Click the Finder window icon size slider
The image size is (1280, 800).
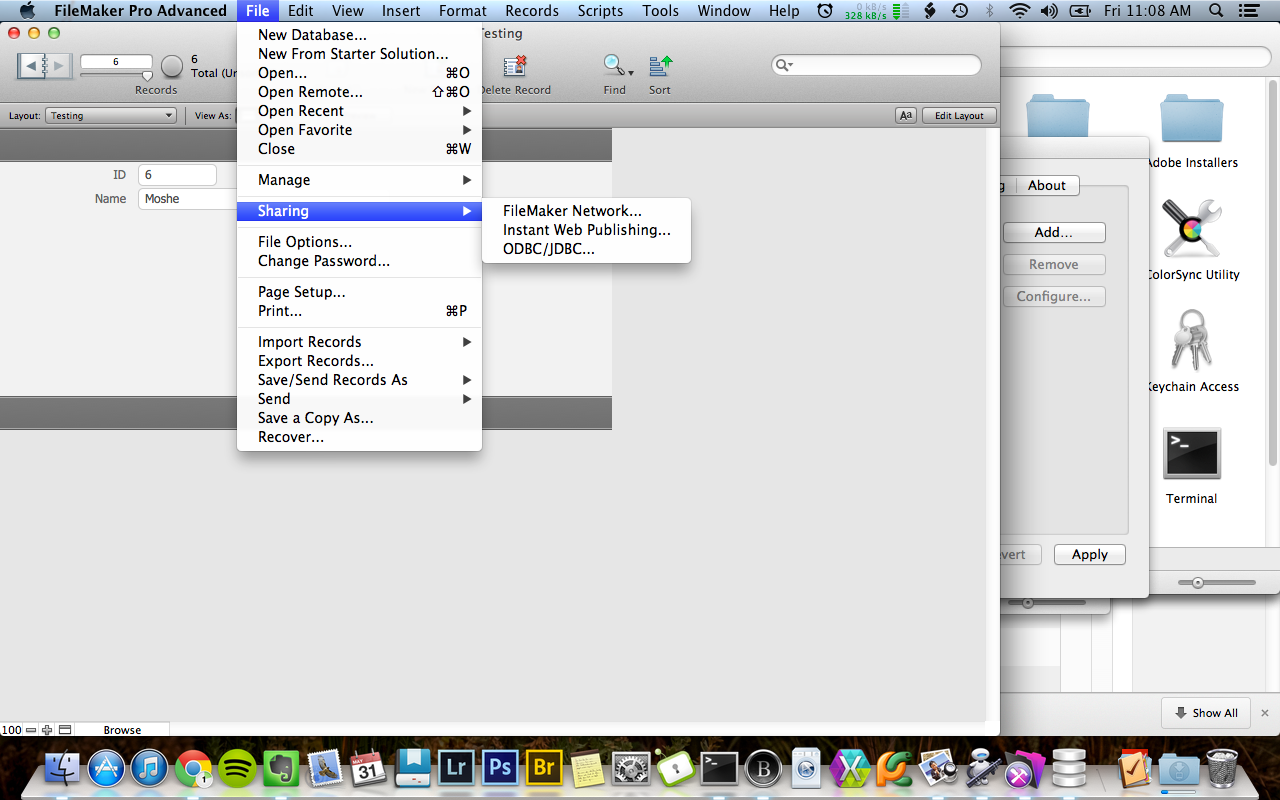(1217, 582)
